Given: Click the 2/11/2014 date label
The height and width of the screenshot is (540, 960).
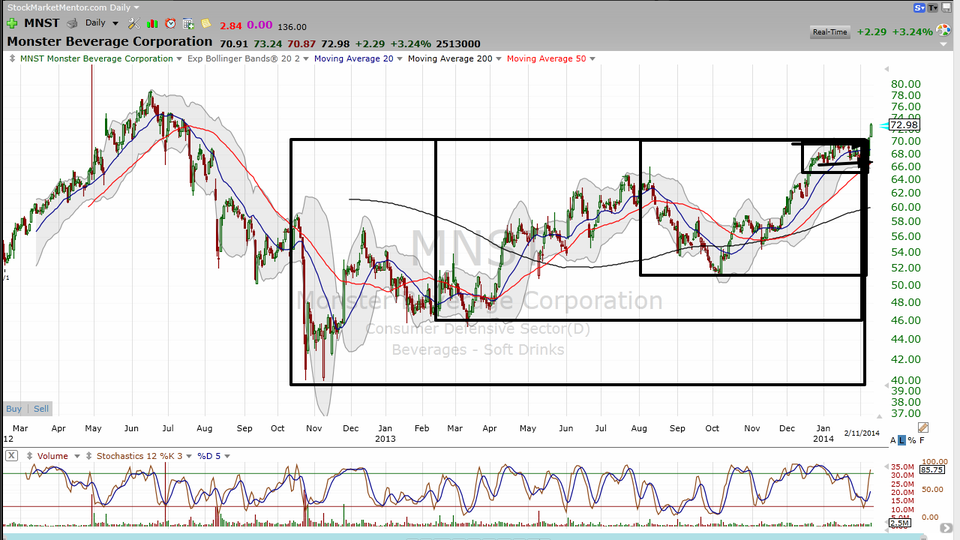Looking at the screenshot, I should 861,433.
